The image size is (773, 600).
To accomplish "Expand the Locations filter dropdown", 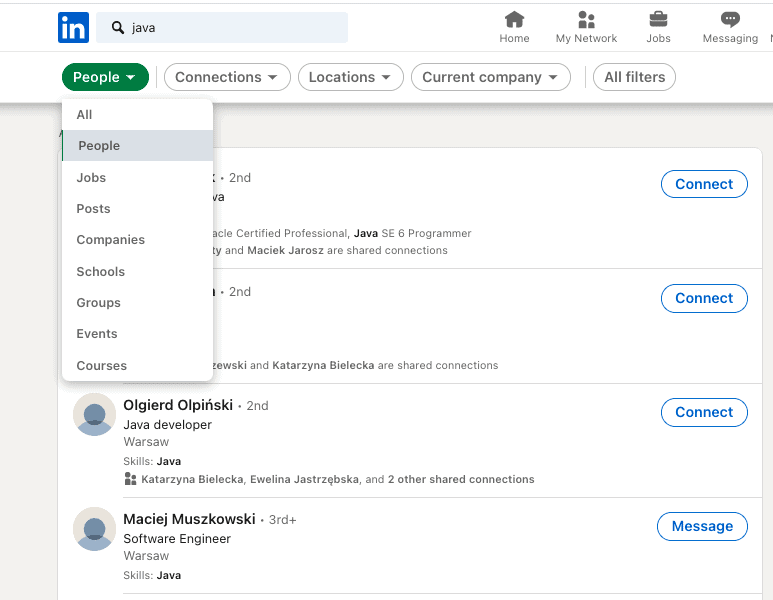I will click(x=350, y=77).
